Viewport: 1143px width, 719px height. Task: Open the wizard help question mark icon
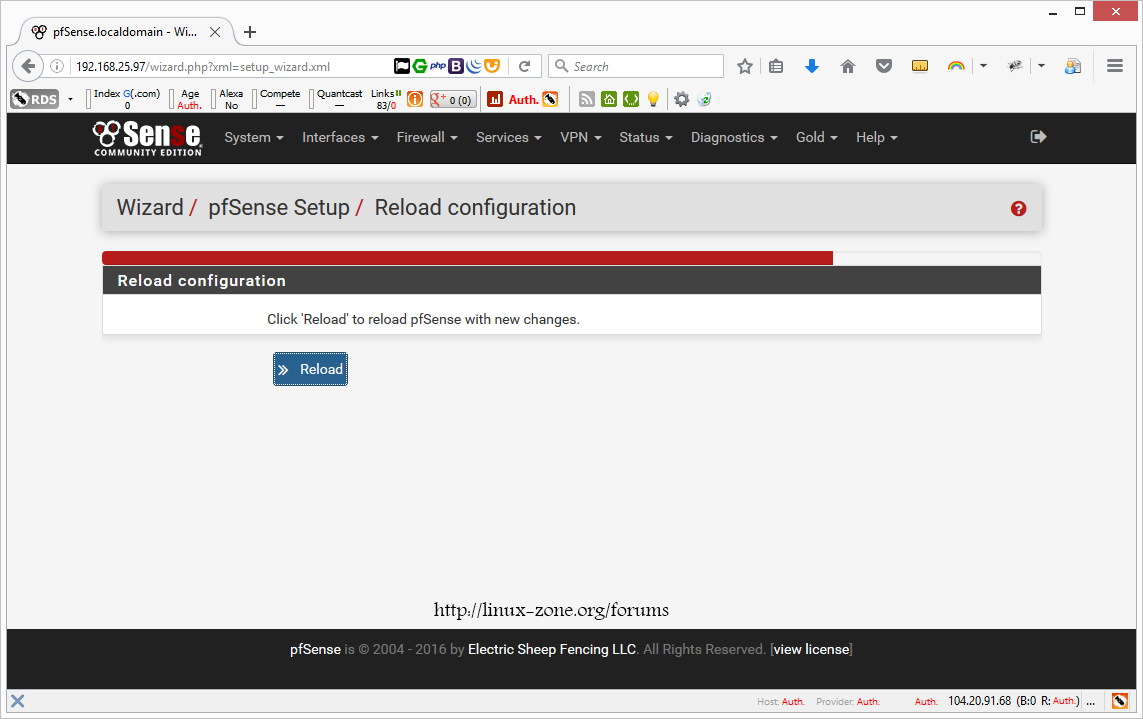[1018, 209]
